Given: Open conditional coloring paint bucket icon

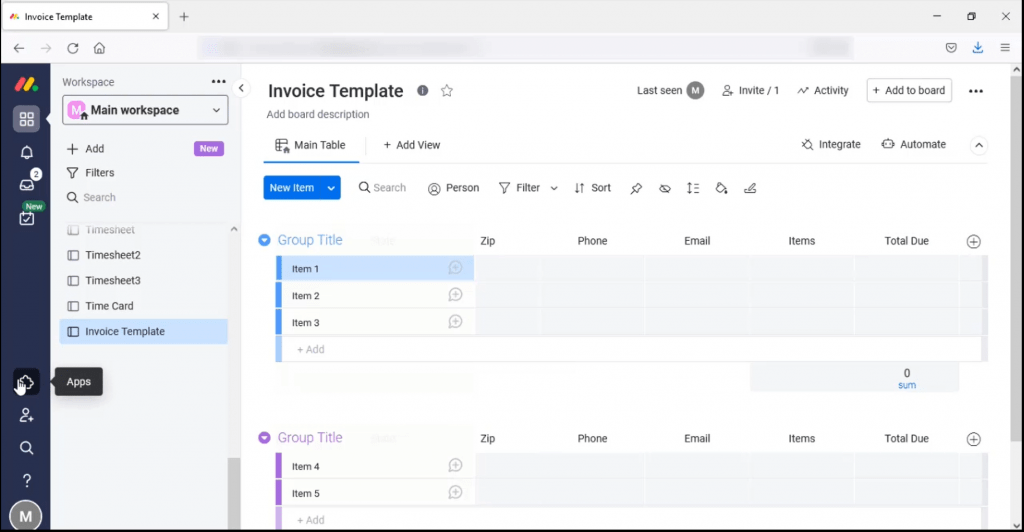Looking at the screenshot, I should click(721, 188).
